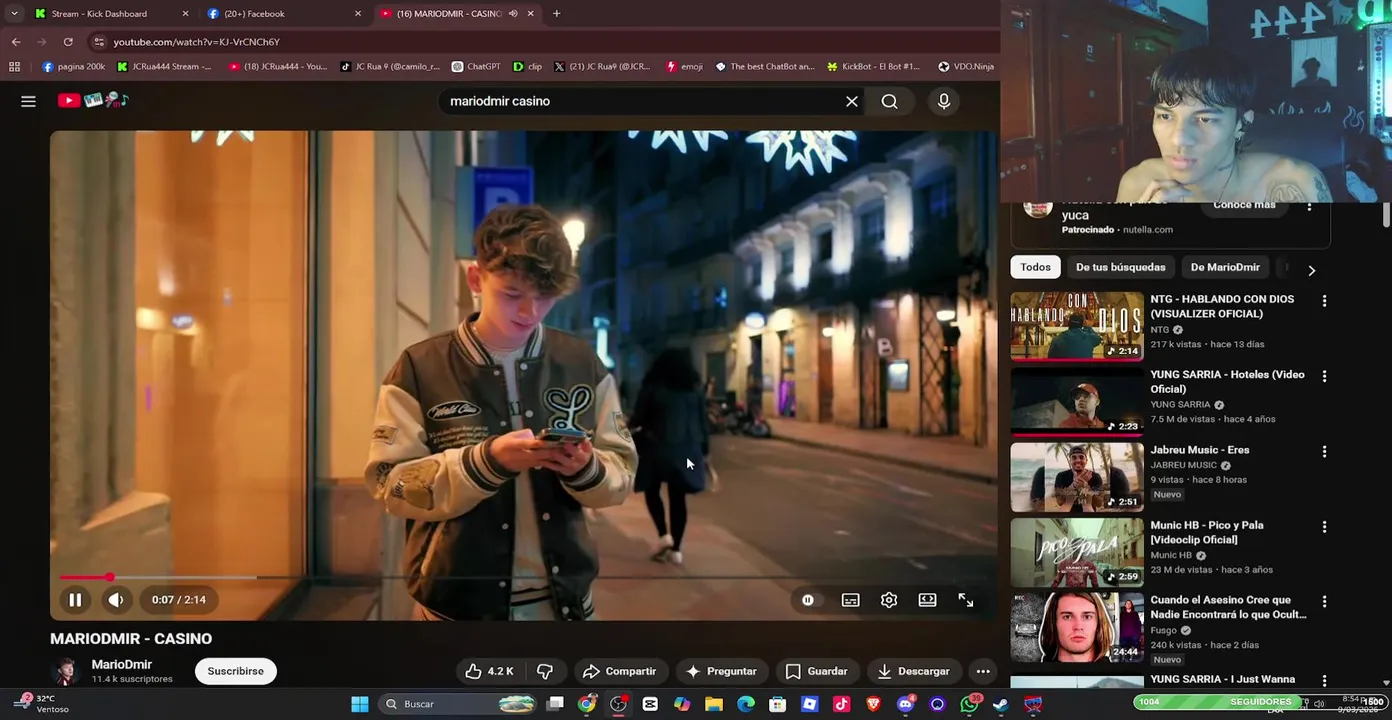Open WhatsApp from the taskbar

(x=969, y=704)
